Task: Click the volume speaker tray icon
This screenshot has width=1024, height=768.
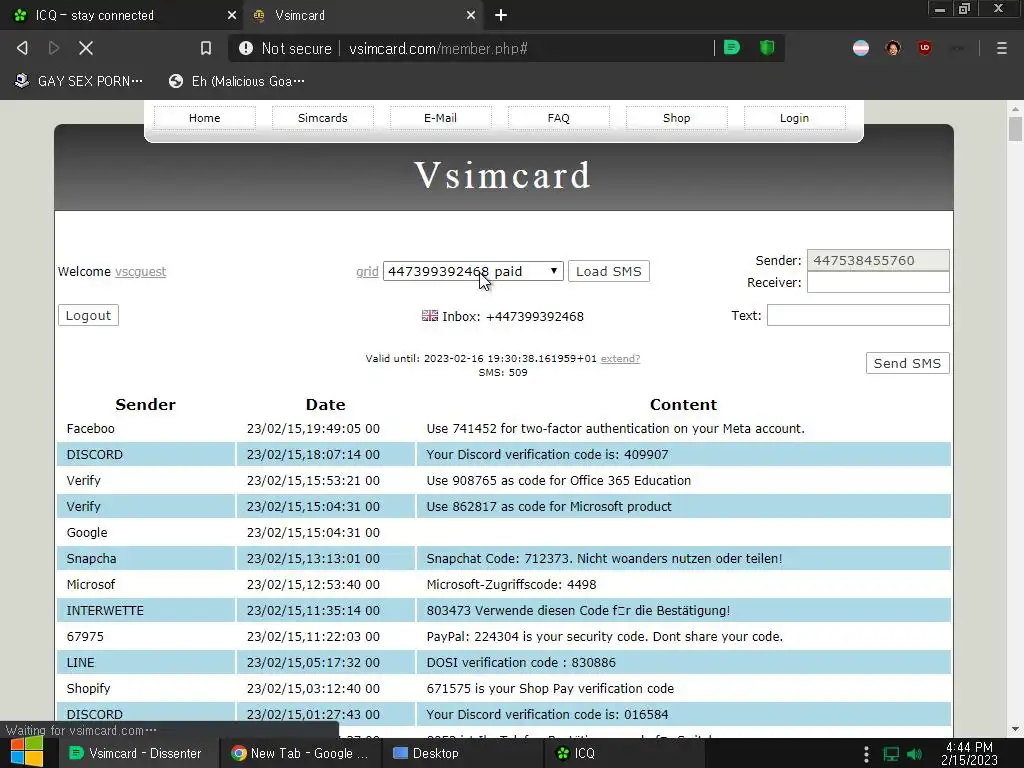Action: [915, 754]
